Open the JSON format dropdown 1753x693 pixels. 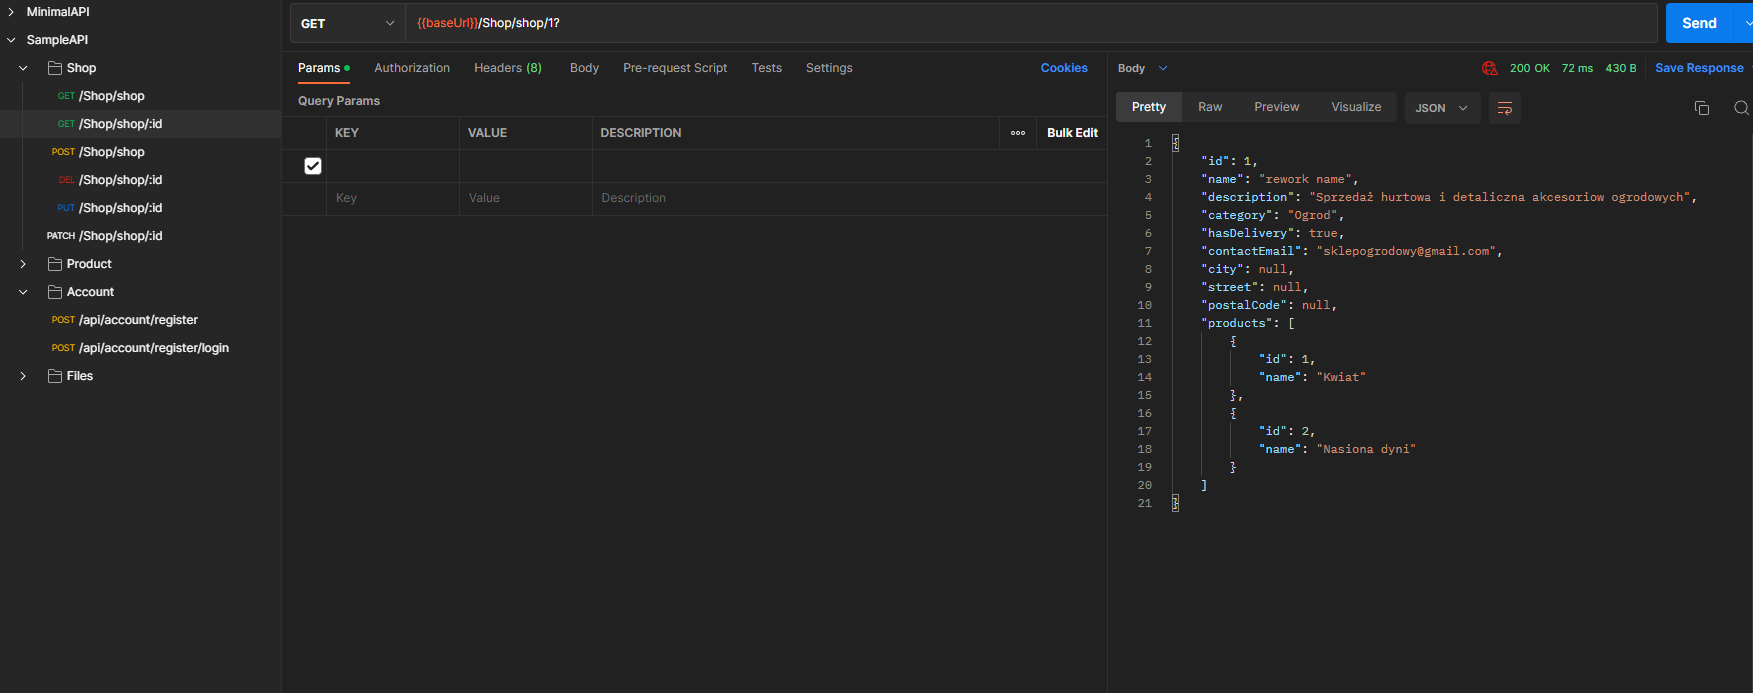click(x=1442, y=108)
